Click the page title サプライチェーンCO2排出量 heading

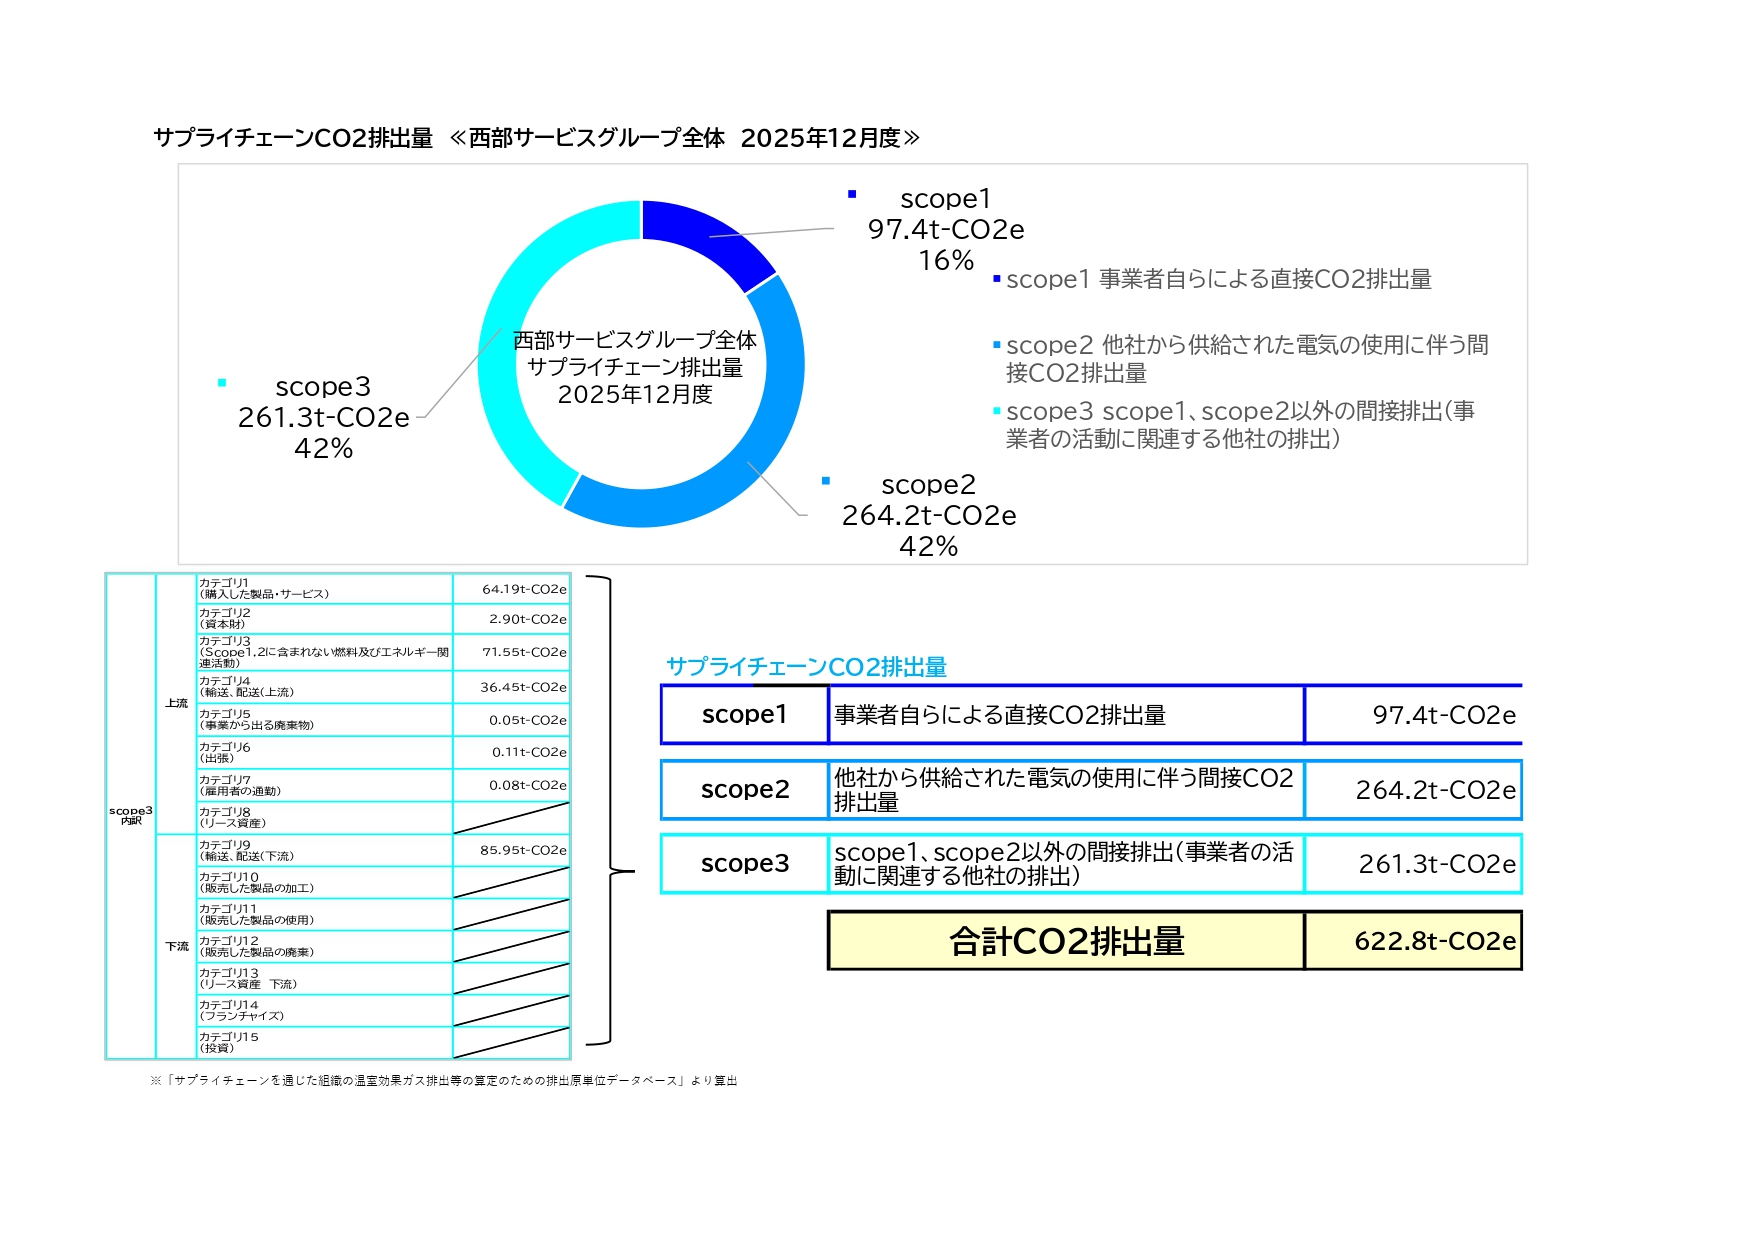click(x=536, y=138)
